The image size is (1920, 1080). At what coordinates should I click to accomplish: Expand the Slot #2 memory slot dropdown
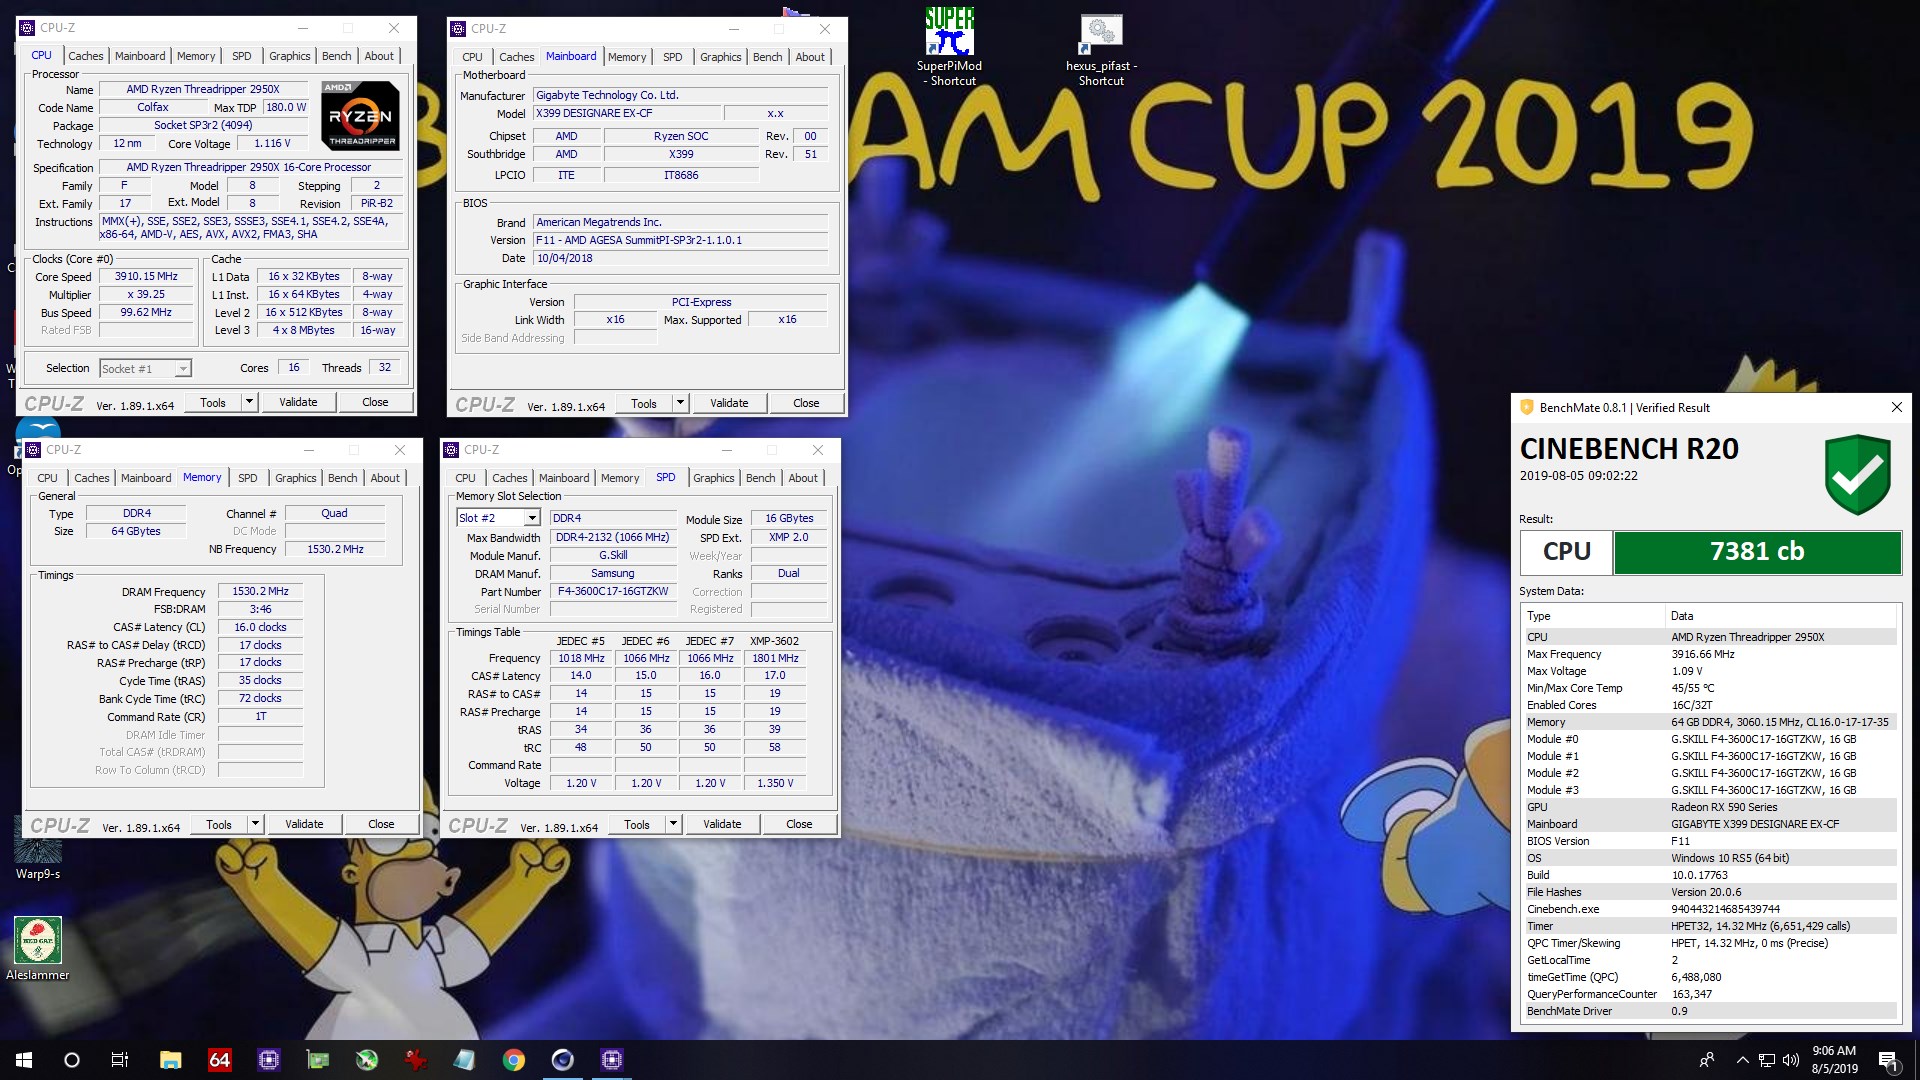coord(532,518)
